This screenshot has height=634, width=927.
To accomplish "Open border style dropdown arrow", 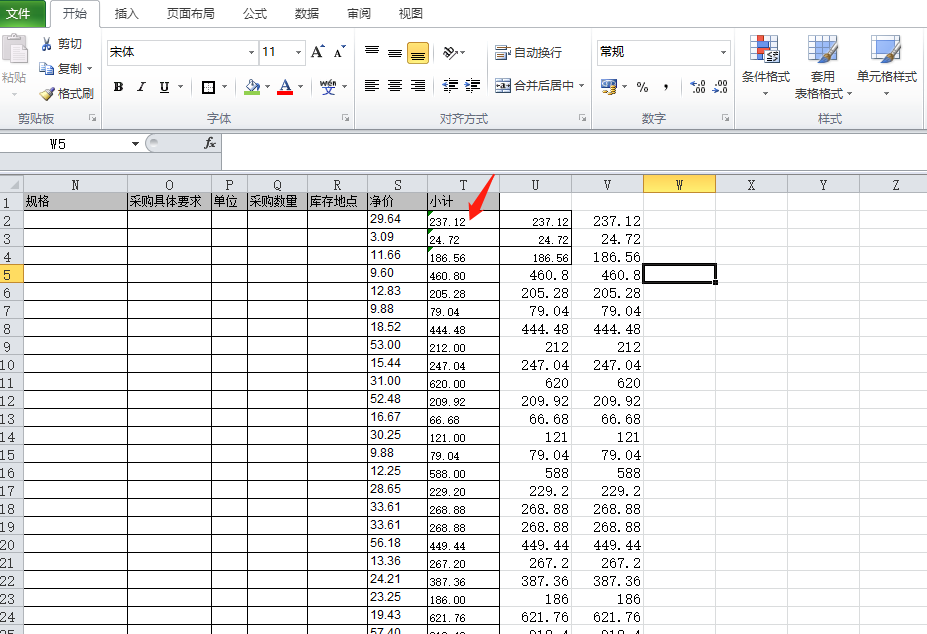I will click(x=225, y=87).
